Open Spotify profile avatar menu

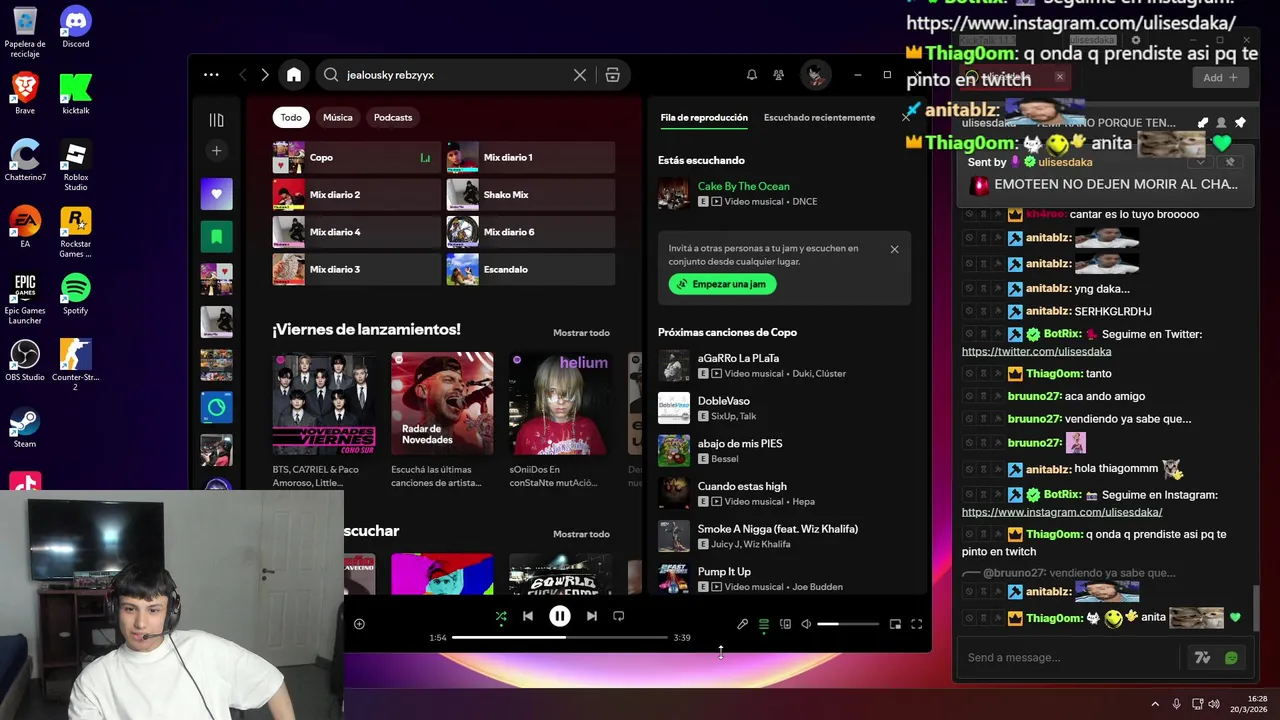tap(816, 75)
